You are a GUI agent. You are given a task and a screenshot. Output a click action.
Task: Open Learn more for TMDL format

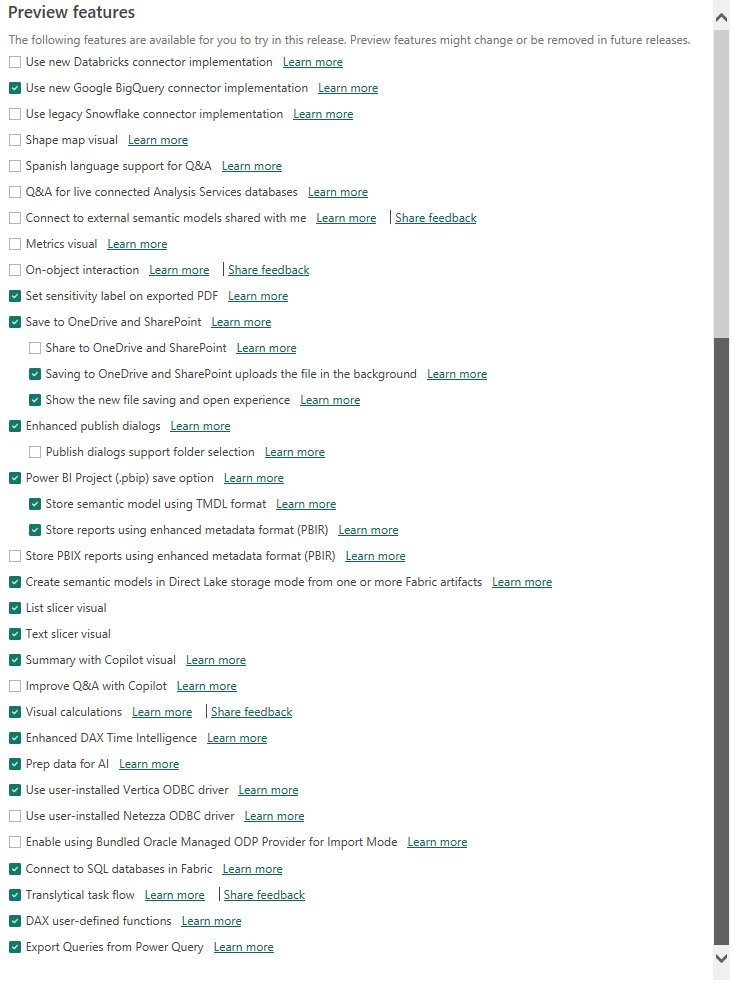click(x=306, y=504)
